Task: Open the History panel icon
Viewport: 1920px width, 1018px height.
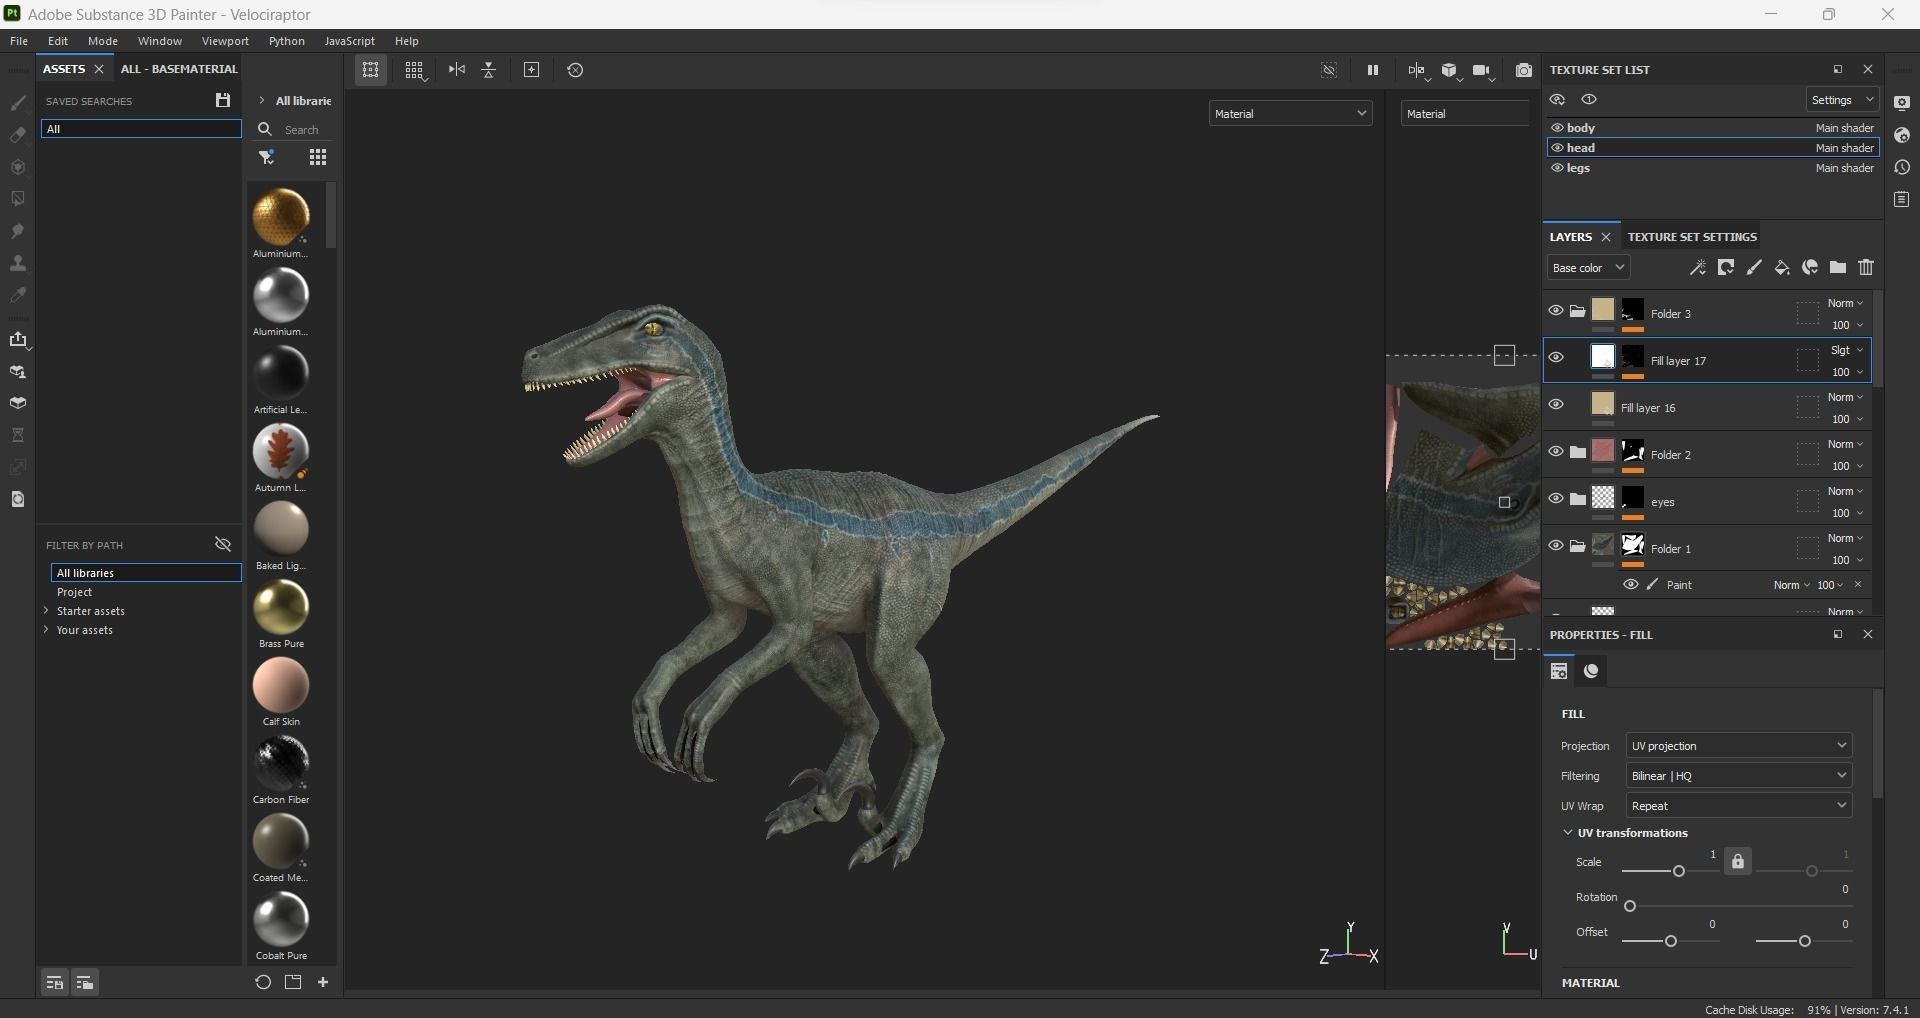Action: coord(1902,167)
